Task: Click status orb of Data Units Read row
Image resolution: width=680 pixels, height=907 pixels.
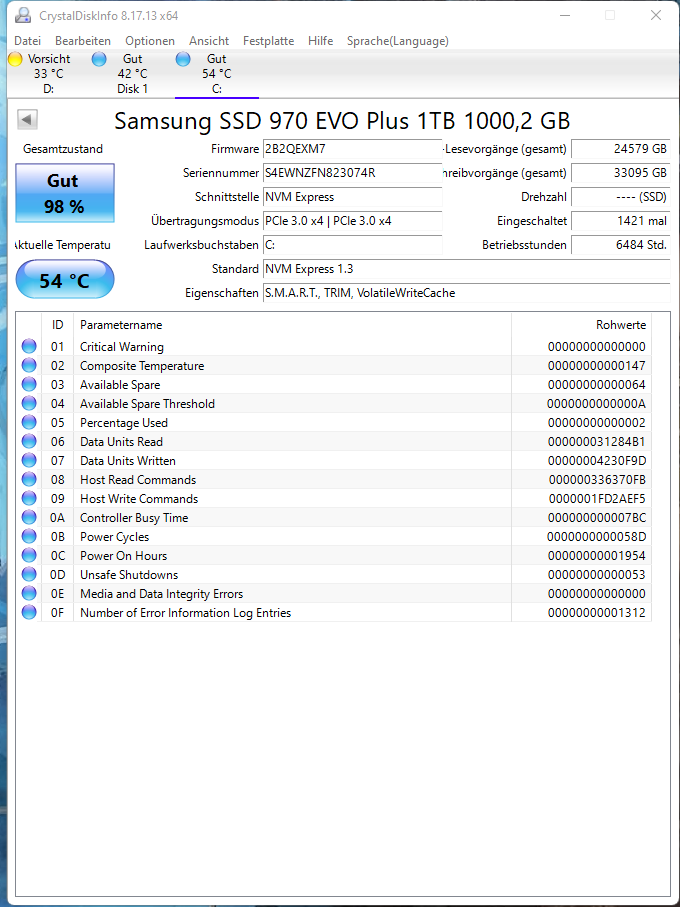Action: tap(29, 441)
